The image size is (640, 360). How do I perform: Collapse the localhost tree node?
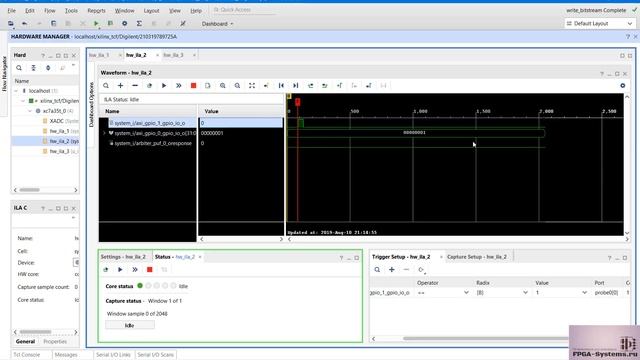(x=16, y=91)
